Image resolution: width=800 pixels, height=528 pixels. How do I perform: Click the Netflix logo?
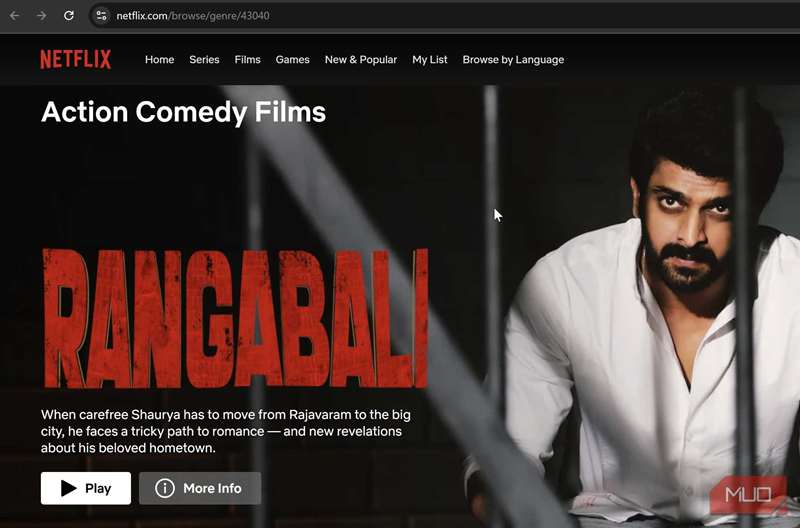point(76,60)
